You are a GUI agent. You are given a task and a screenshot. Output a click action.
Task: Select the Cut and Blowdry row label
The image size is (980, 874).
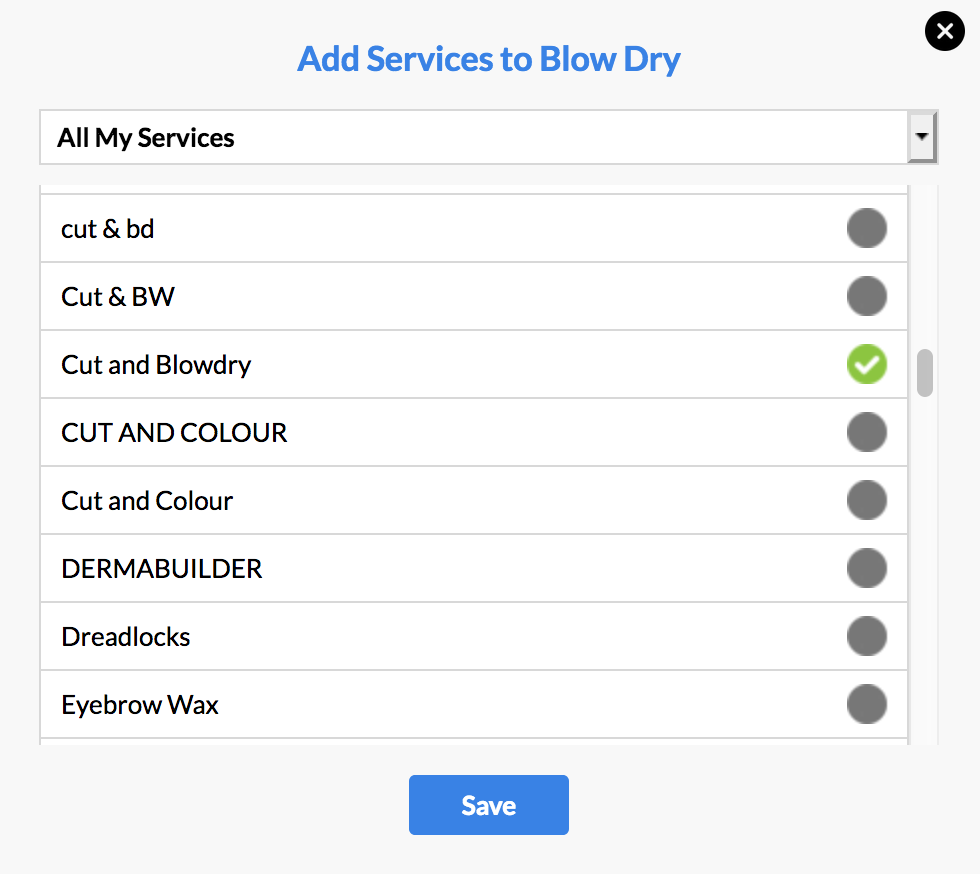tap(156, 365)
